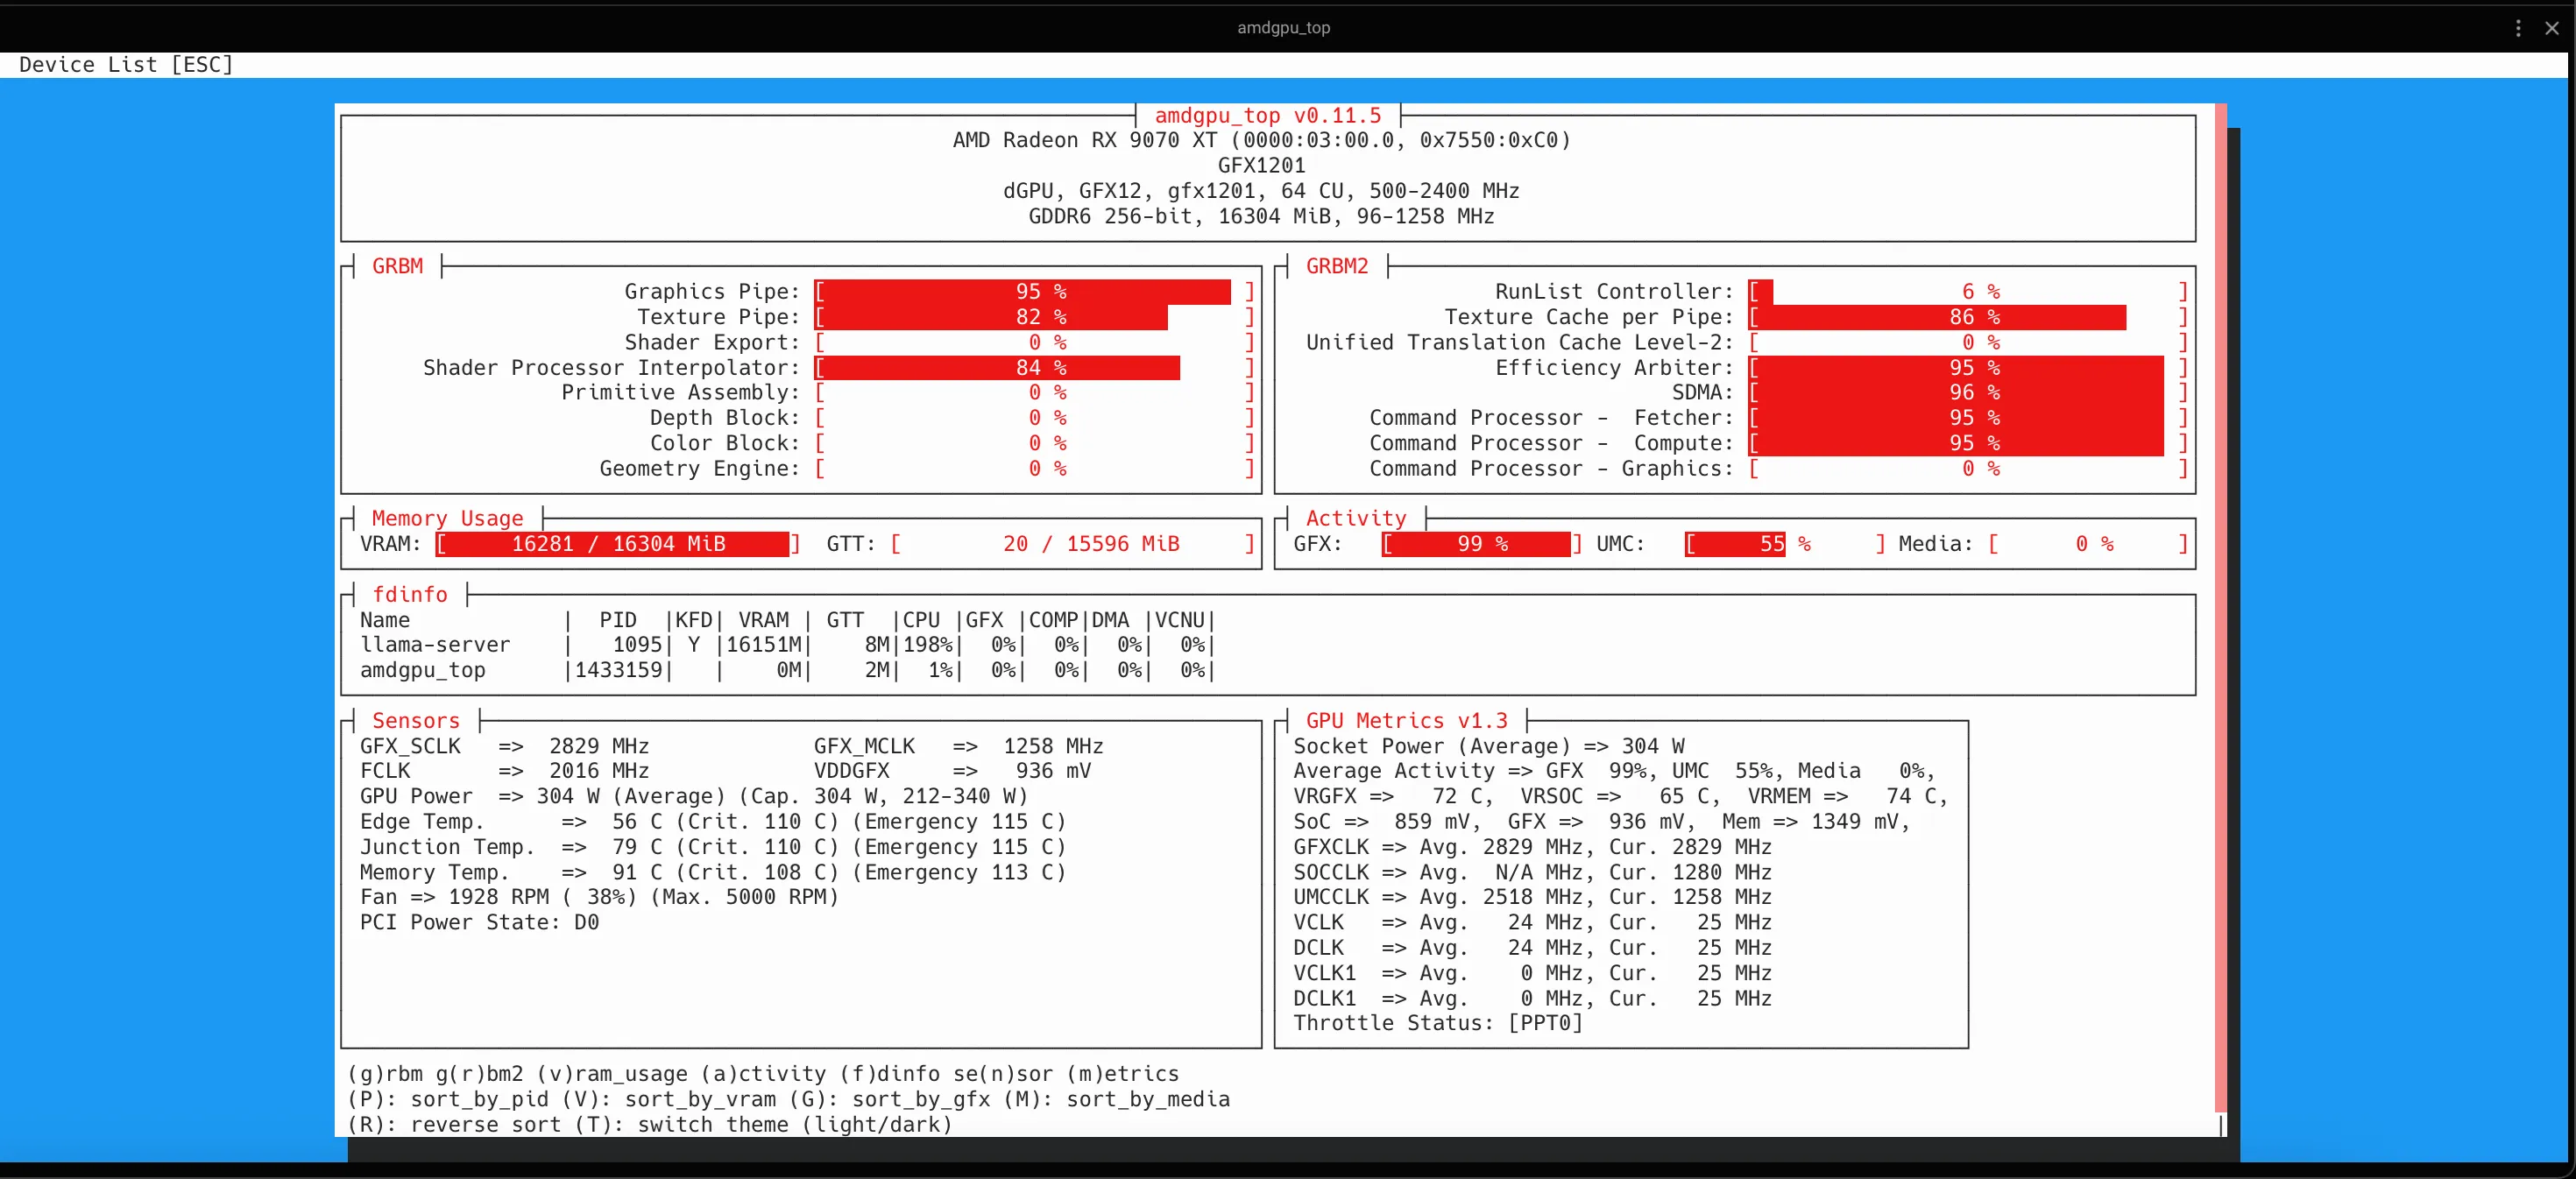Screen dimensions: 2576x1179
Task: Select the llama-server process row
Action: coord(787,645)
